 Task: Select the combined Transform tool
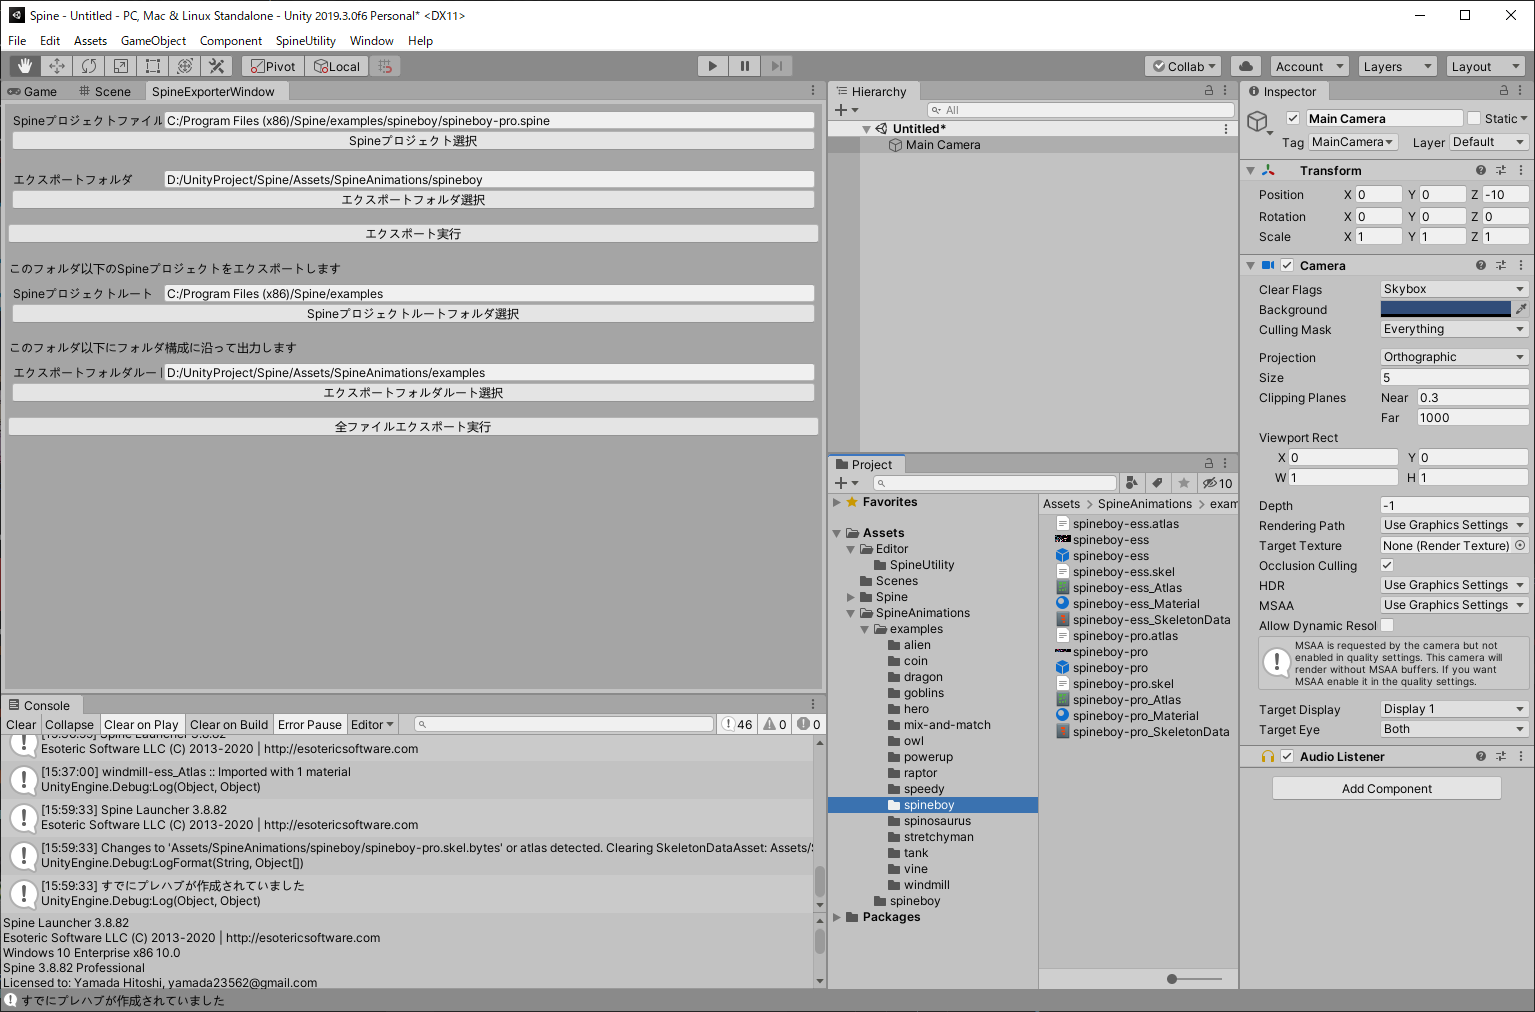tap(185, 66)
